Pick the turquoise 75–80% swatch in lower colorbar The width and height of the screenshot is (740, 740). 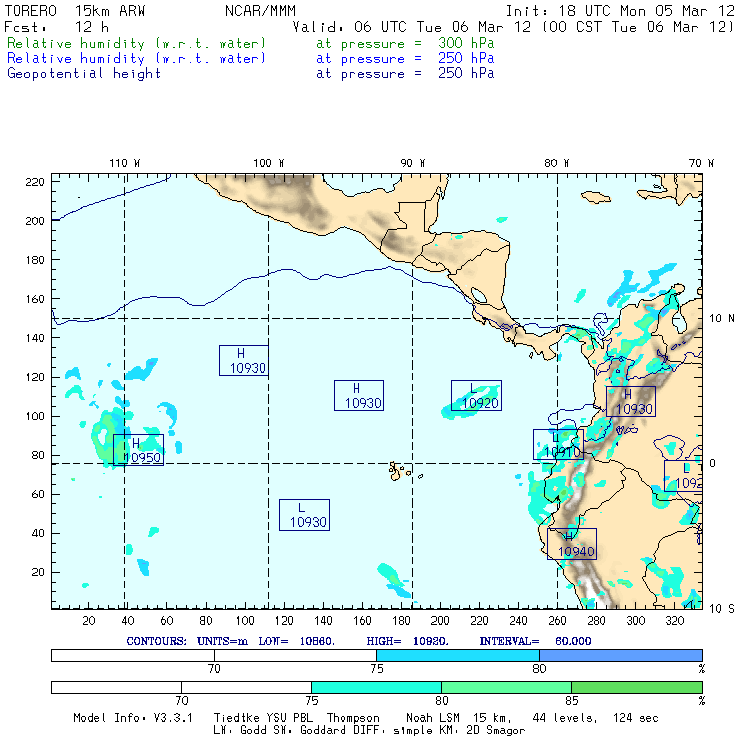[376, 687]
